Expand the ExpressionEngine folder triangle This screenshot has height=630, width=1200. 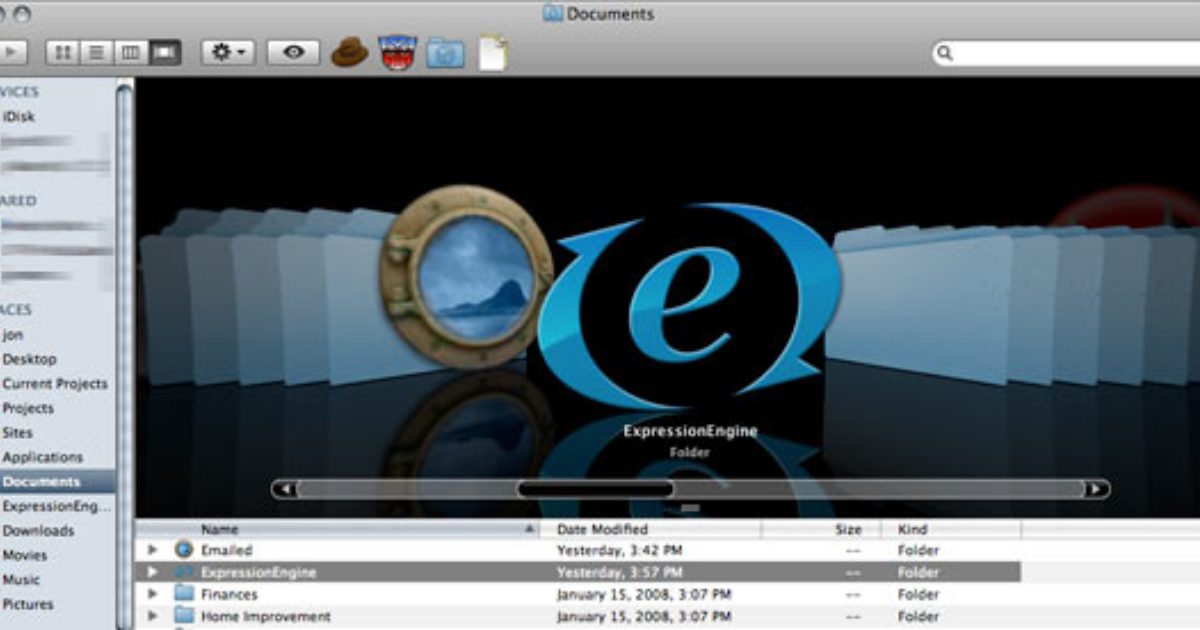point(153,572)
